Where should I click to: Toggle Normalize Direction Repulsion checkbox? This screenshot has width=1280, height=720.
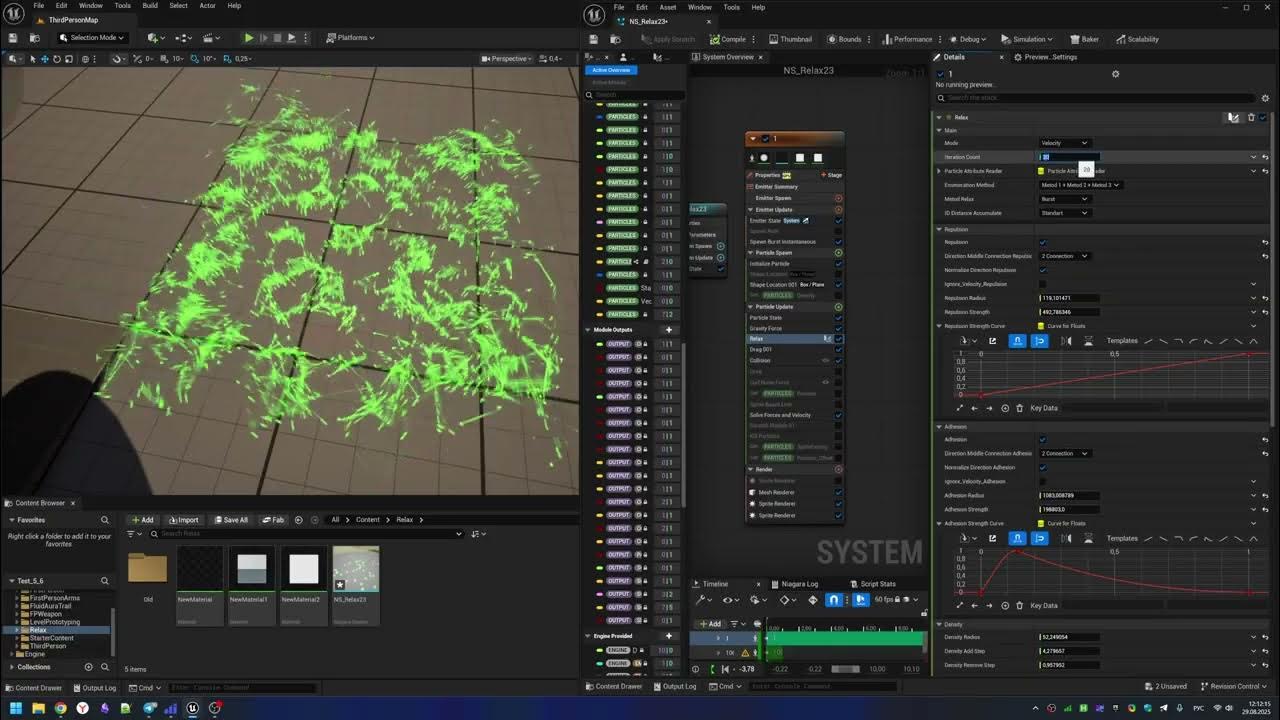tap(1042, 270)
